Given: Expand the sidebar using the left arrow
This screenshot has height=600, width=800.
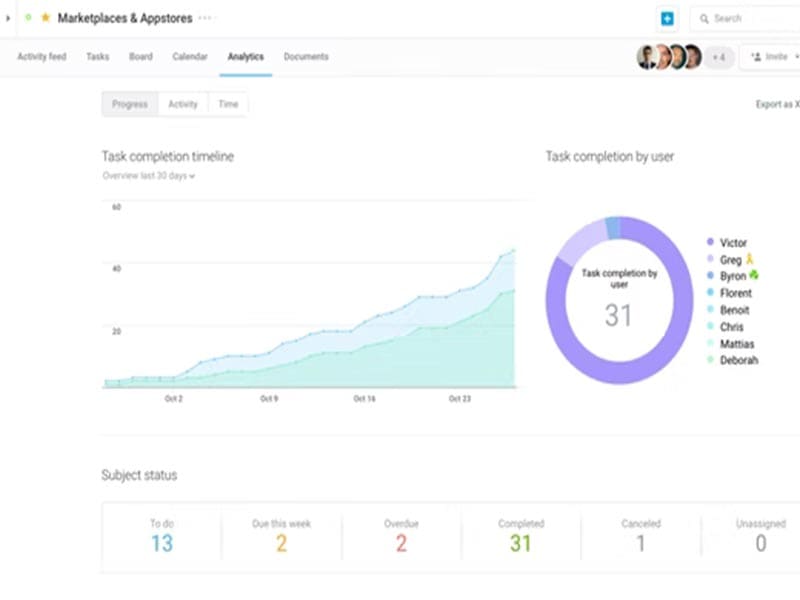Looking at the screenshot, I should [x=9, y=18].
